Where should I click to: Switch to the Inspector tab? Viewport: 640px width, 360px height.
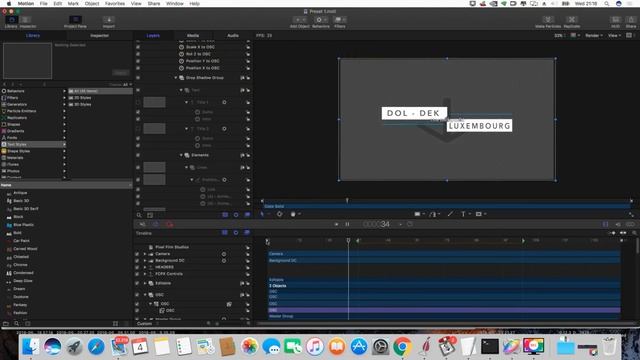point(100,36)
